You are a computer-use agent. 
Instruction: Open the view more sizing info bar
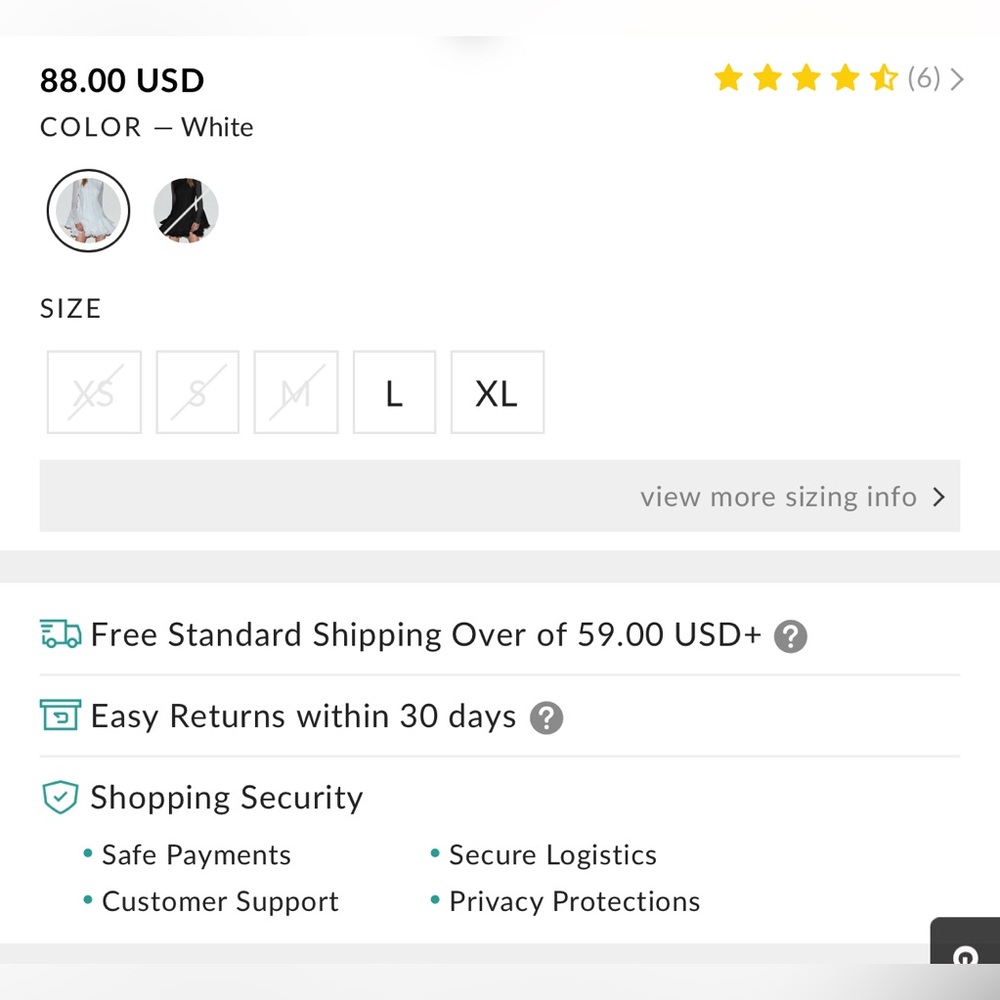tap(499, 496)
